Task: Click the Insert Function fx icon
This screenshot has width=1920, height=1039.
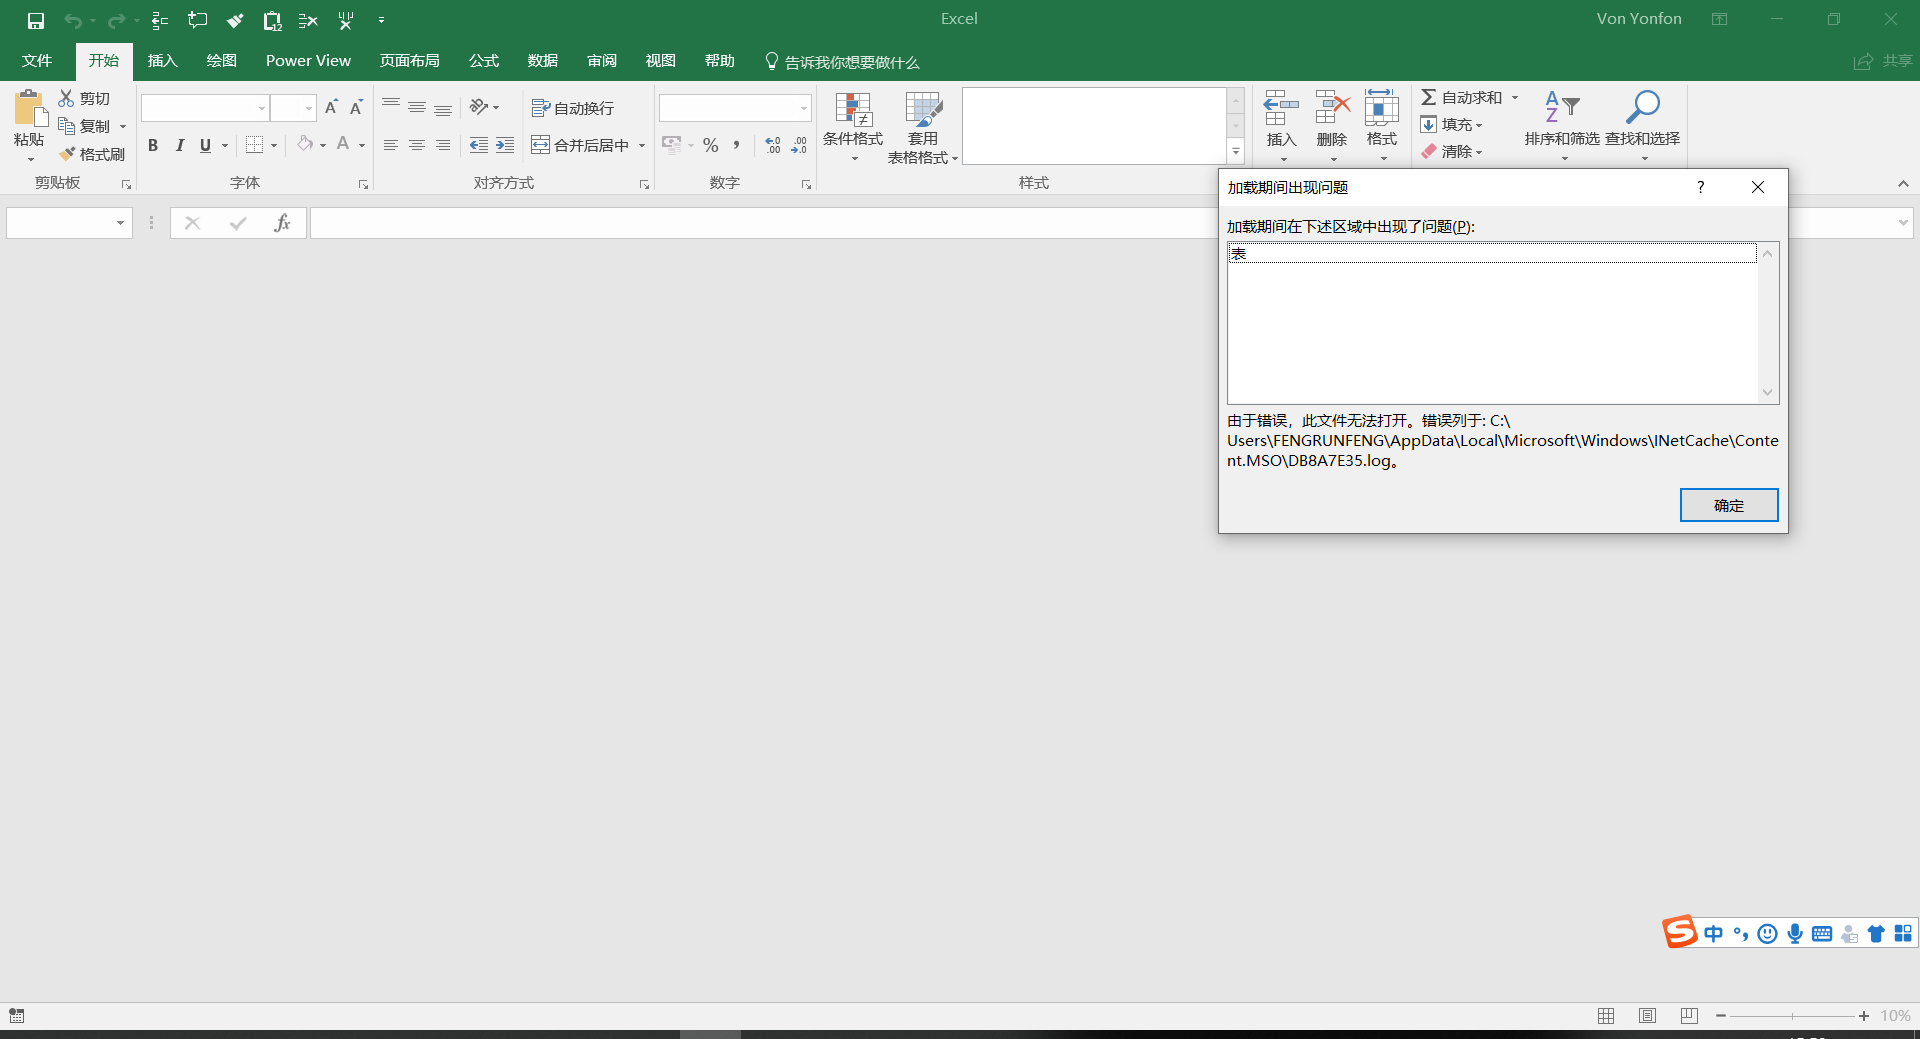Action: pos(282,223)
